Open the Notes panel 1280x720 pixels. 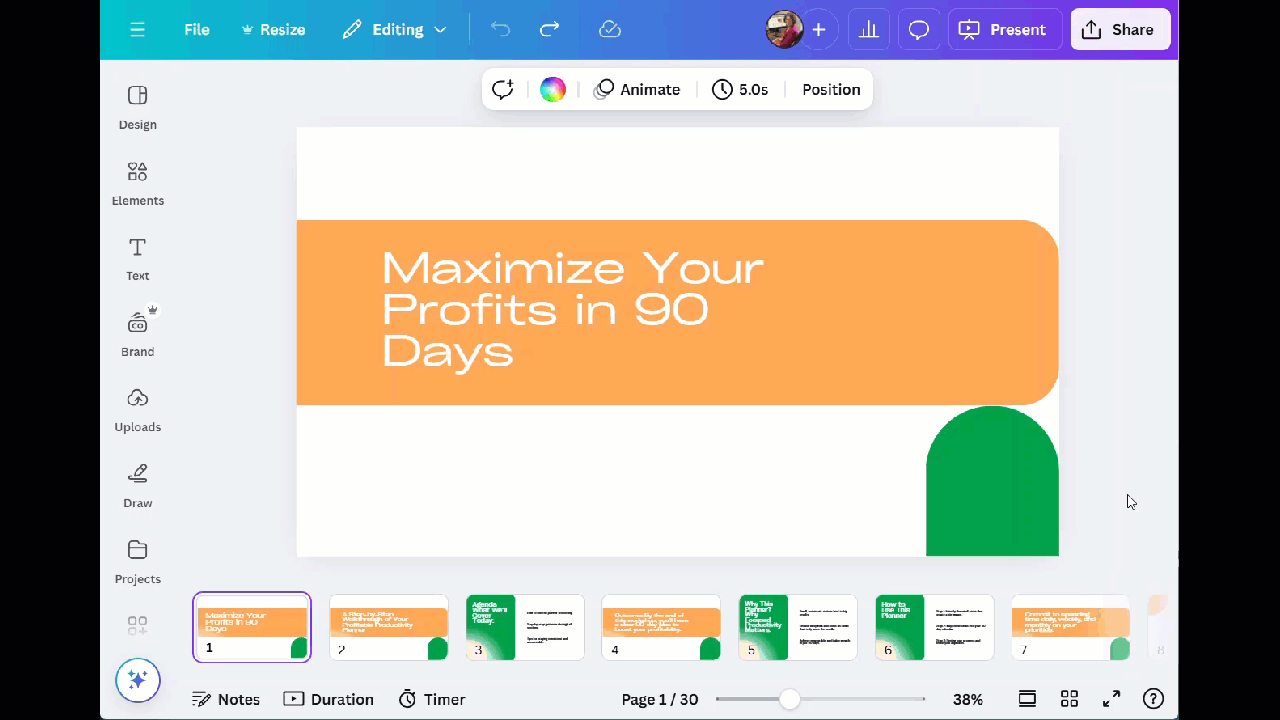click(226, 699)
